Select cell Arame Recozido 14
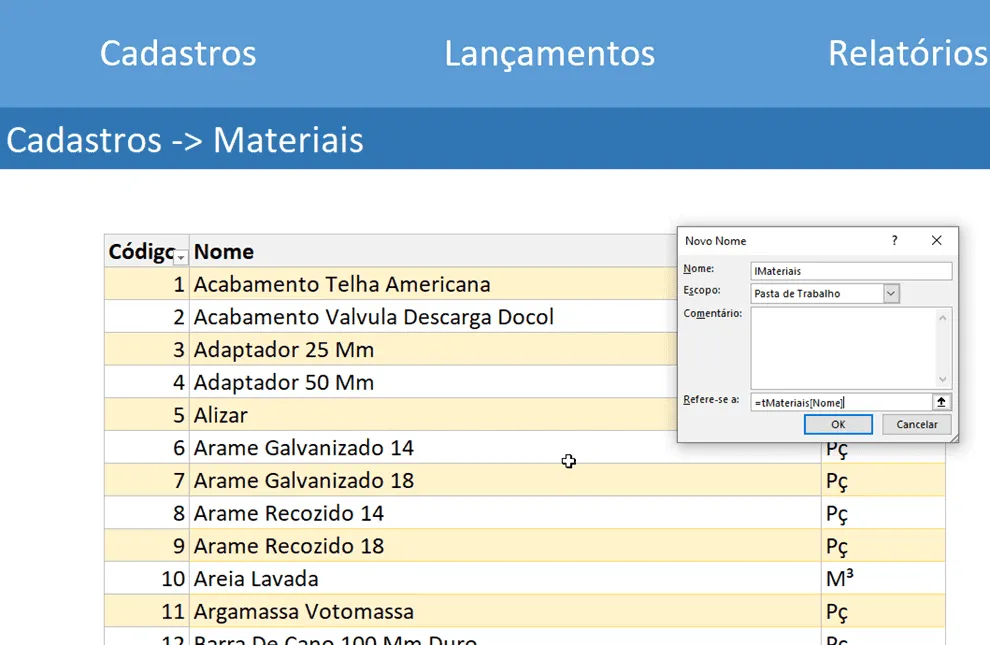Image resolution: width=990 pixels, height=645 pixels. click(x=505, y=514)
